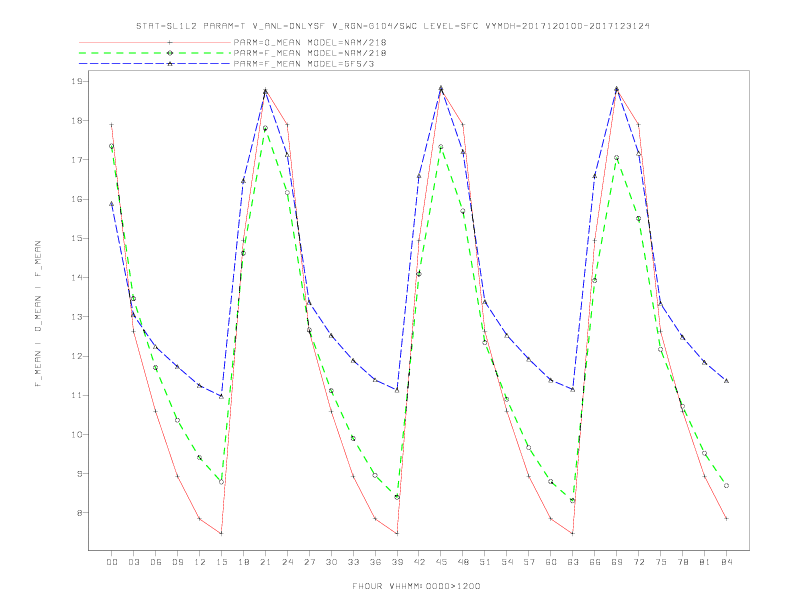Image resolution: width=792 pixels, height=612 pixels.
Task: Click x-axis tick label 18
Action: point(243,562)
